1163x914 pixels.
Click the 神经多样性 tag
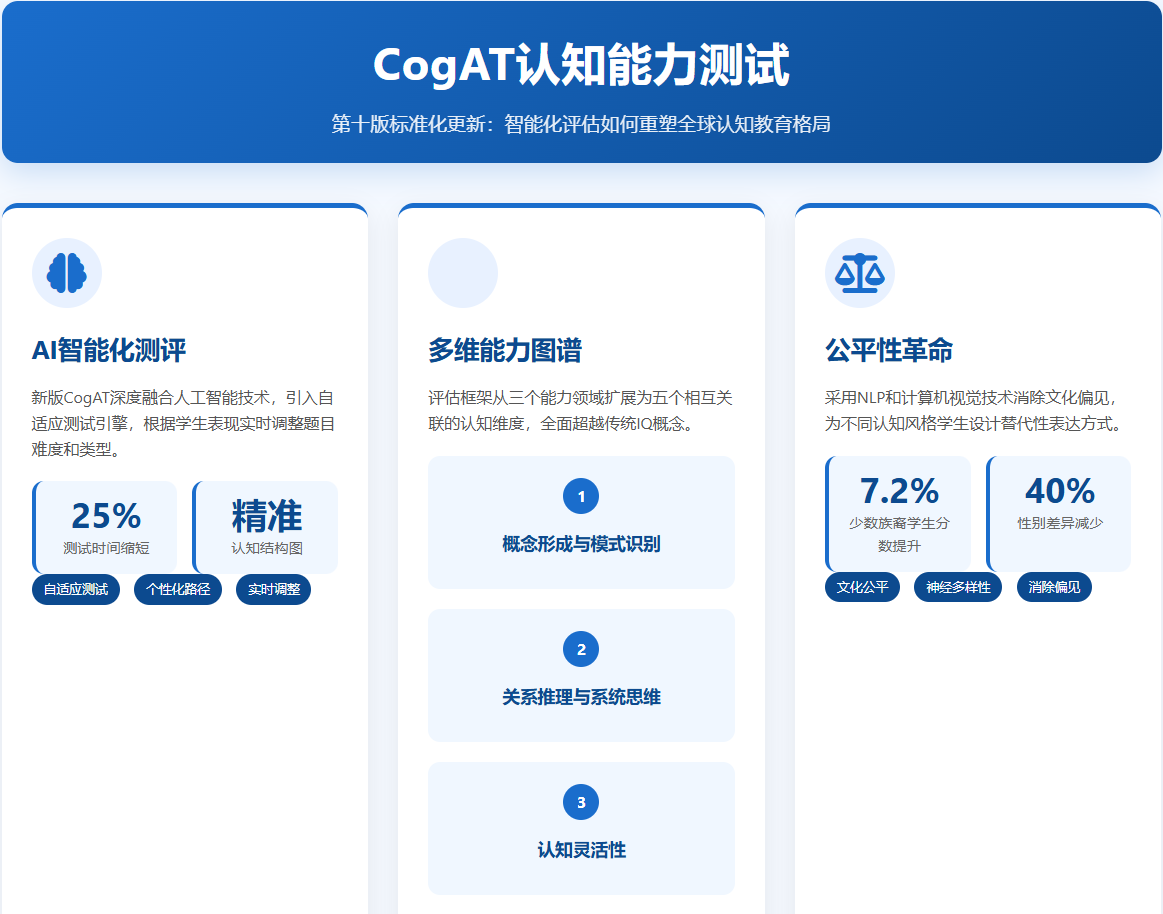tap(958, 587)
